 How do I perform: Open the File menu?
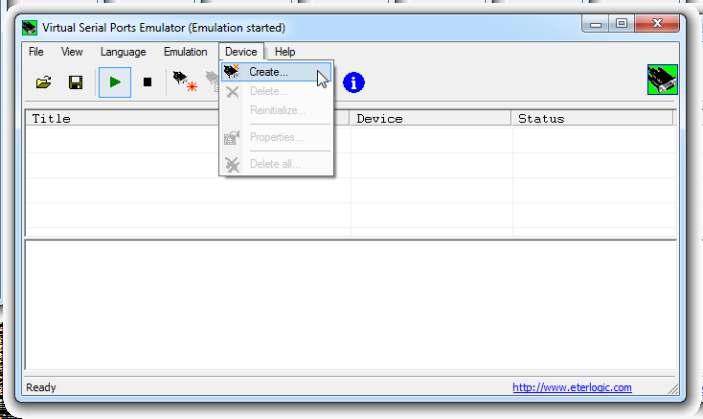(36, 52)
